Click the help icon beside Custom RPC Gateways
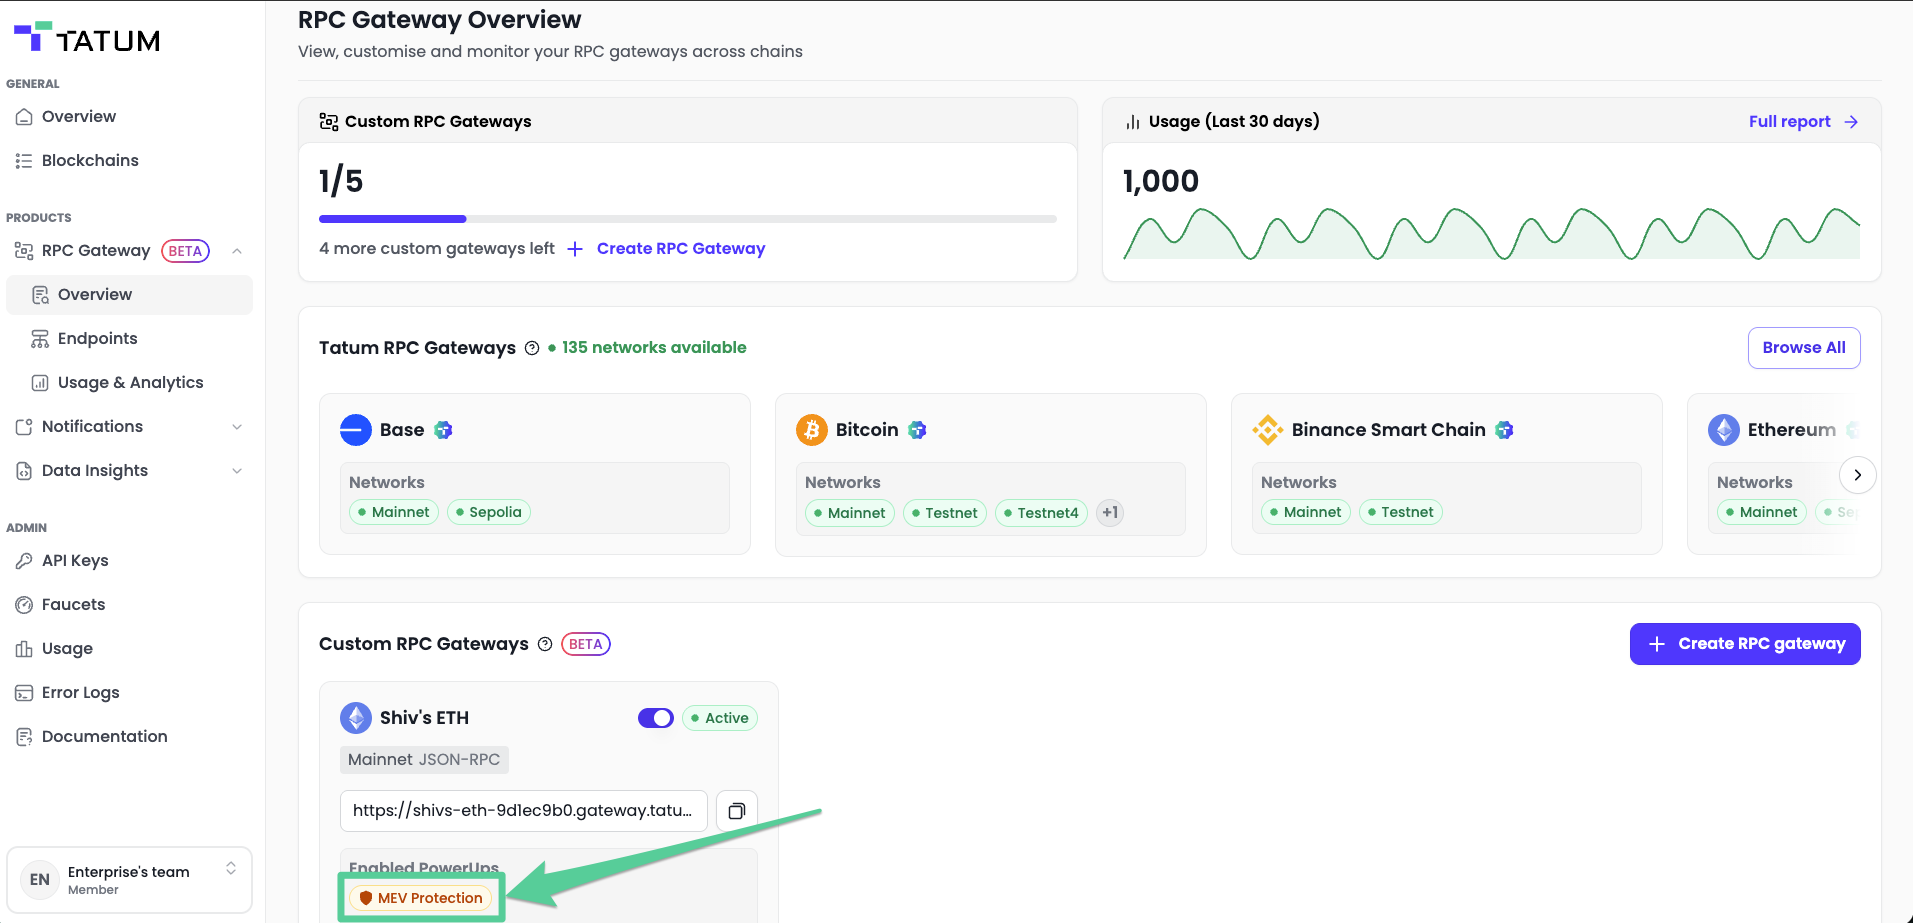The image size is (1913, 923). coord(545,644)
